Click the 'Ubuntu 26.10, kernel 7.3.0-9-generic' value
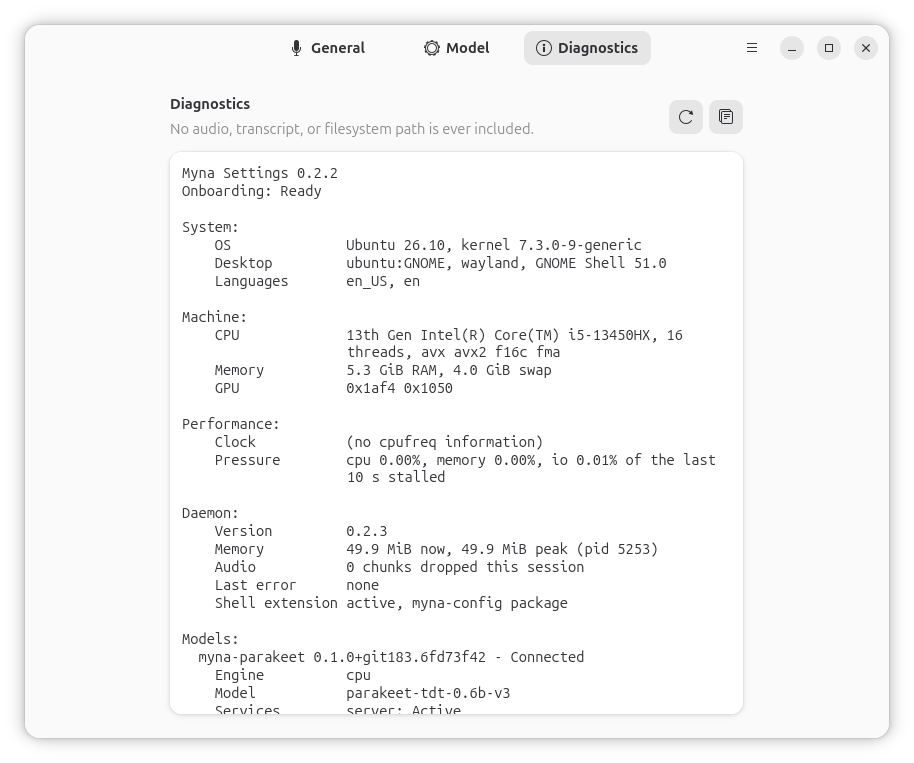Viewport: 914px width, 763px height. (494, 245)
